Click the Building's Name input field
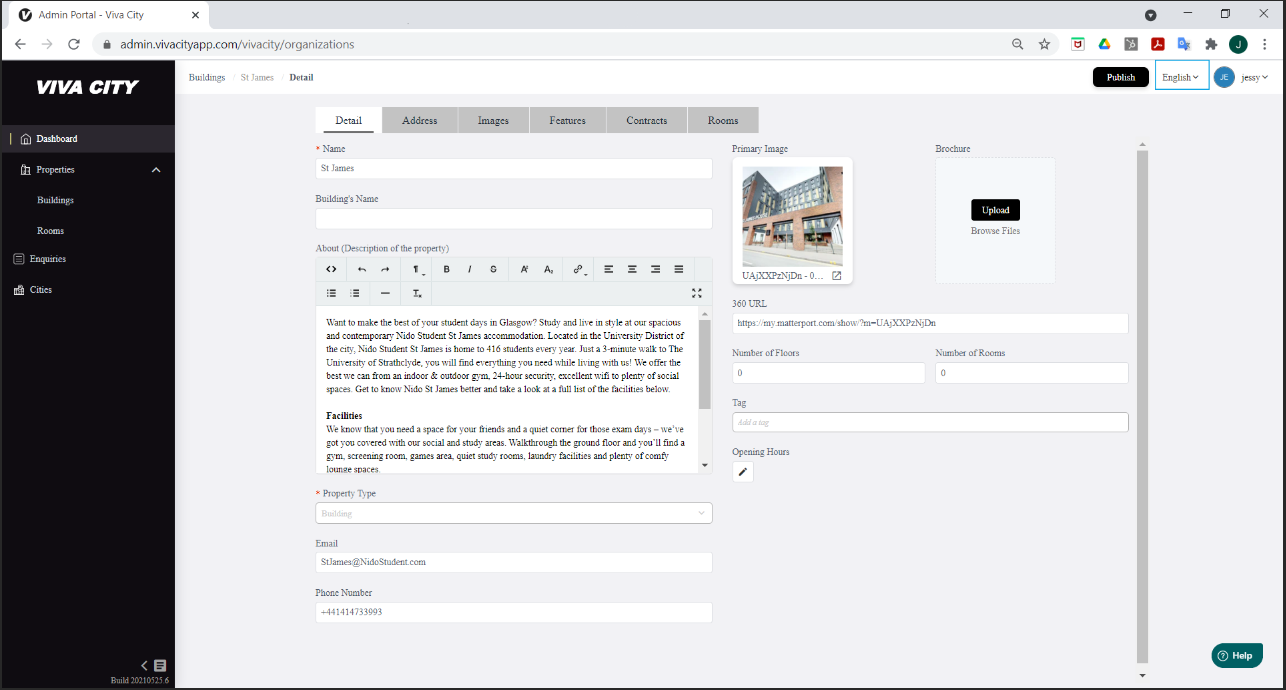 pos(514,218)
